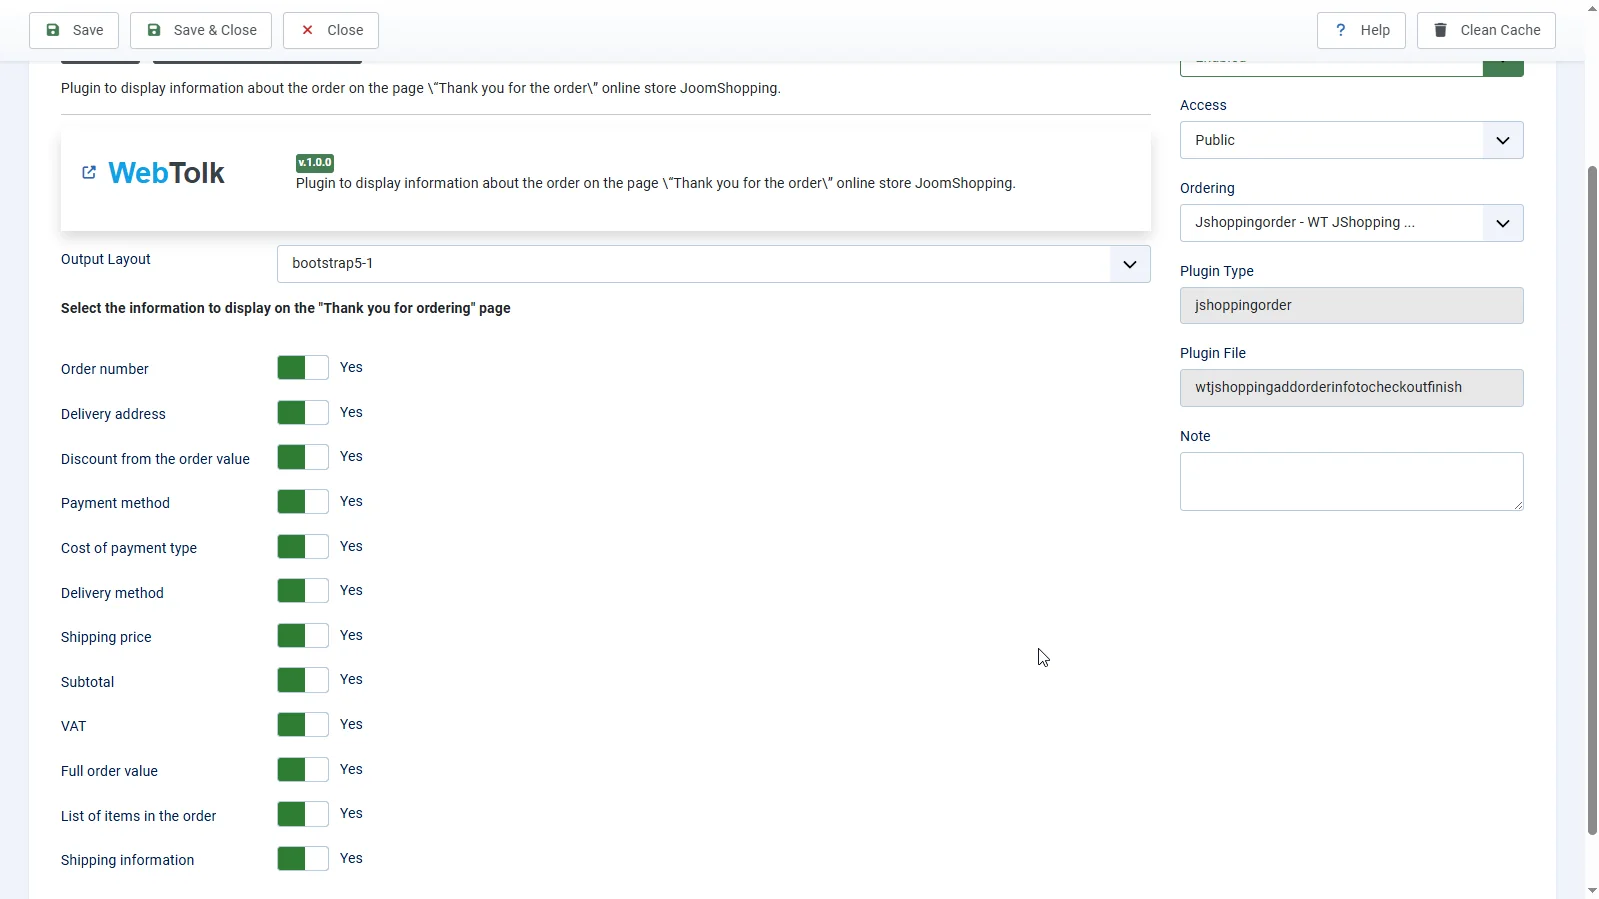Click Save & Close button
This screenshot has width=1599, height=899.
202,30
